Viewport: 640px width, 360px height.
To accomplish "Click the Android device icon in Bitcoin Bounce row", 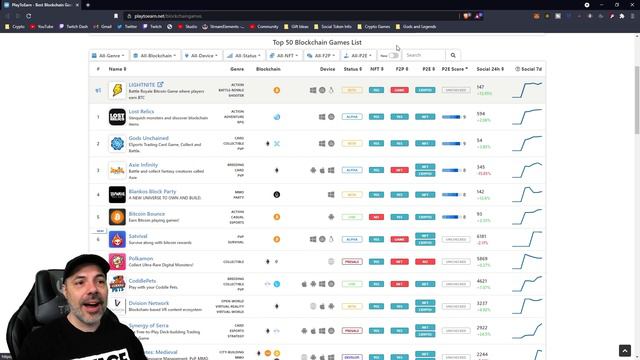I will (x=331, y=217).
